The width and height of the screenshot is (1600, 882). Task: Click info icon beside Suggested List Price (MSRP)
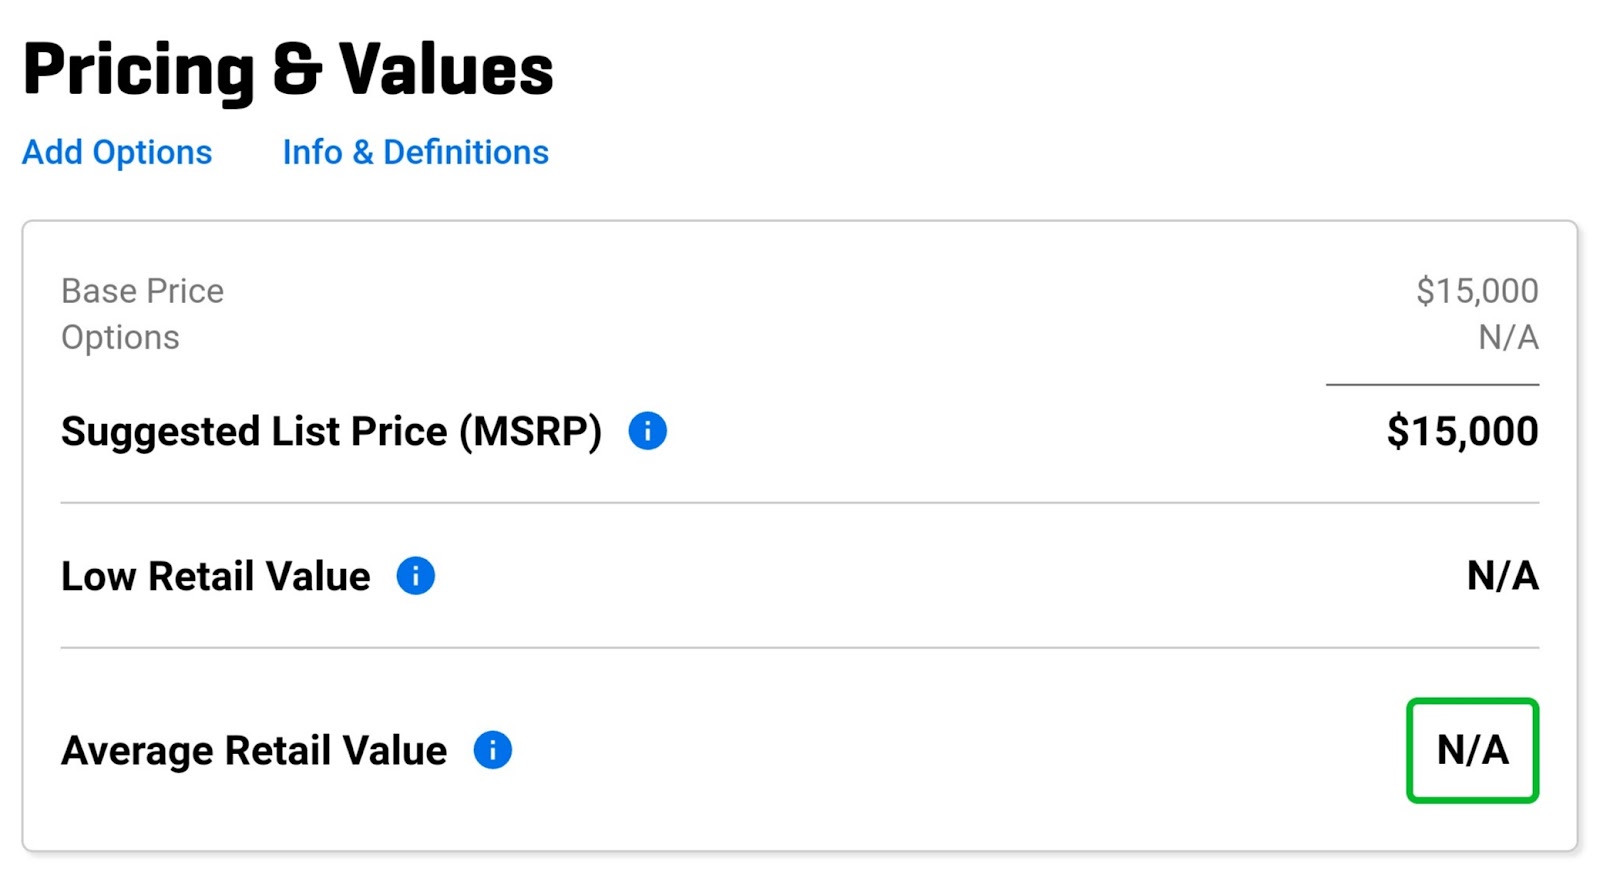tap(647, 431)
